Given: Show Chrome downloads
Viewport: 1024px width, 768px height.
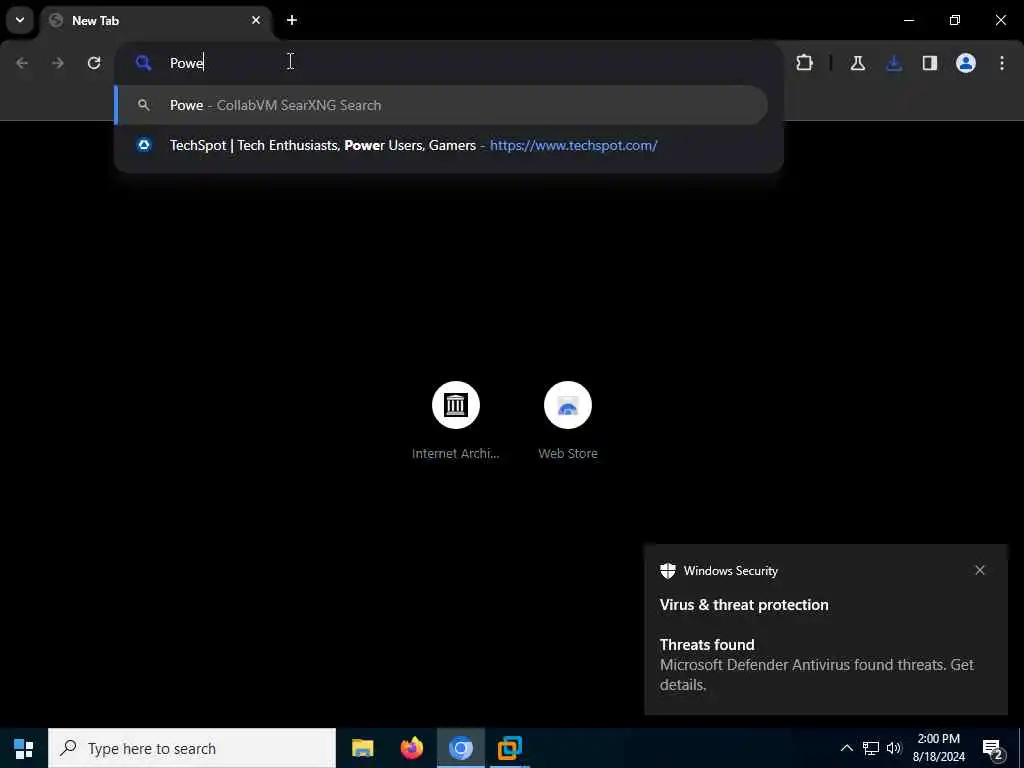Looking at the screenshot, I should click(894, 63).
